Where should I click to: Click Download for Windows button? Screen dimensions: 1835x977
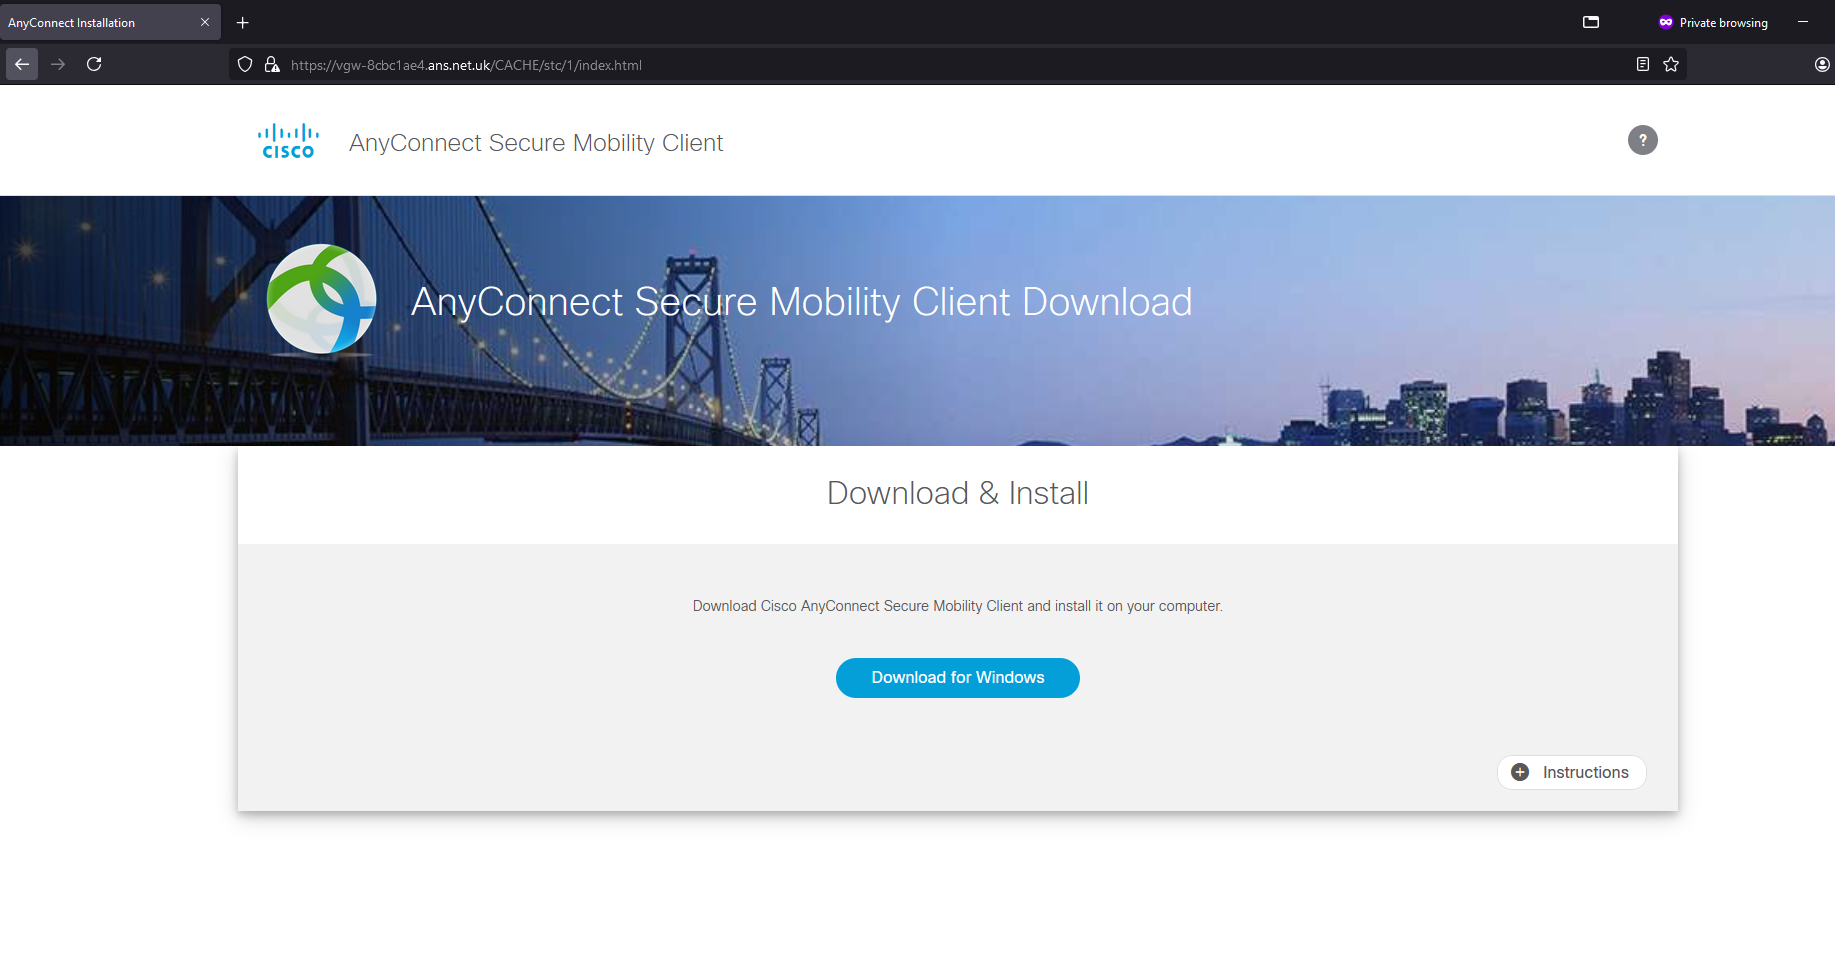[958, 678]
